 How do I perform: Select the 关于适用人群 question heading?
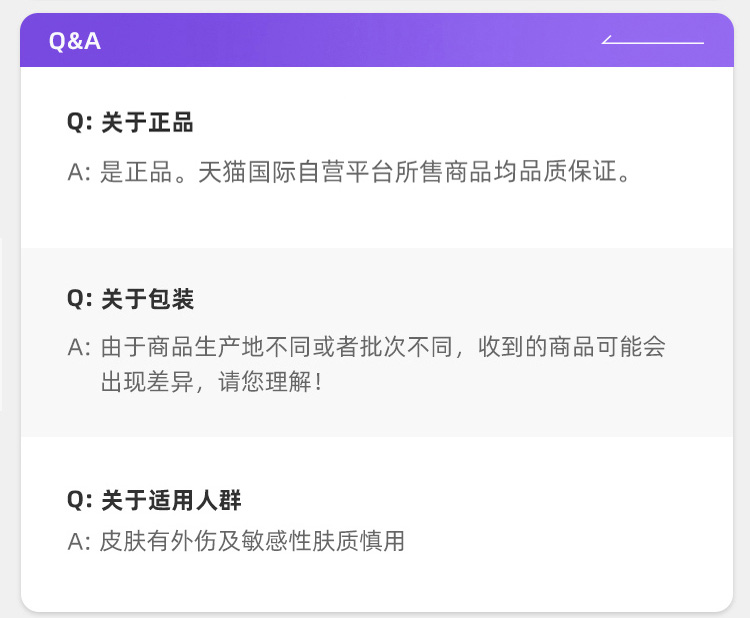pos(171,499)
